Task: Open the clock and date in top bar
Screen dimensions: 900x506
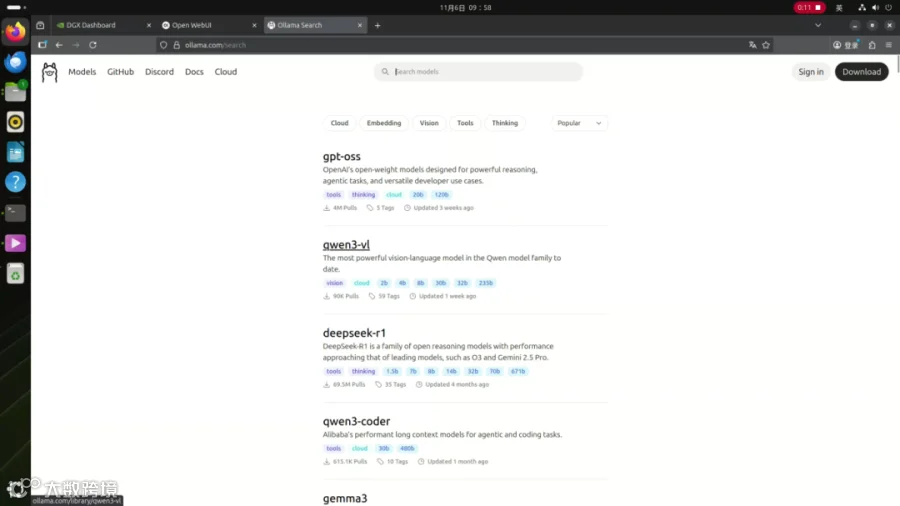Action: [465, 7]
